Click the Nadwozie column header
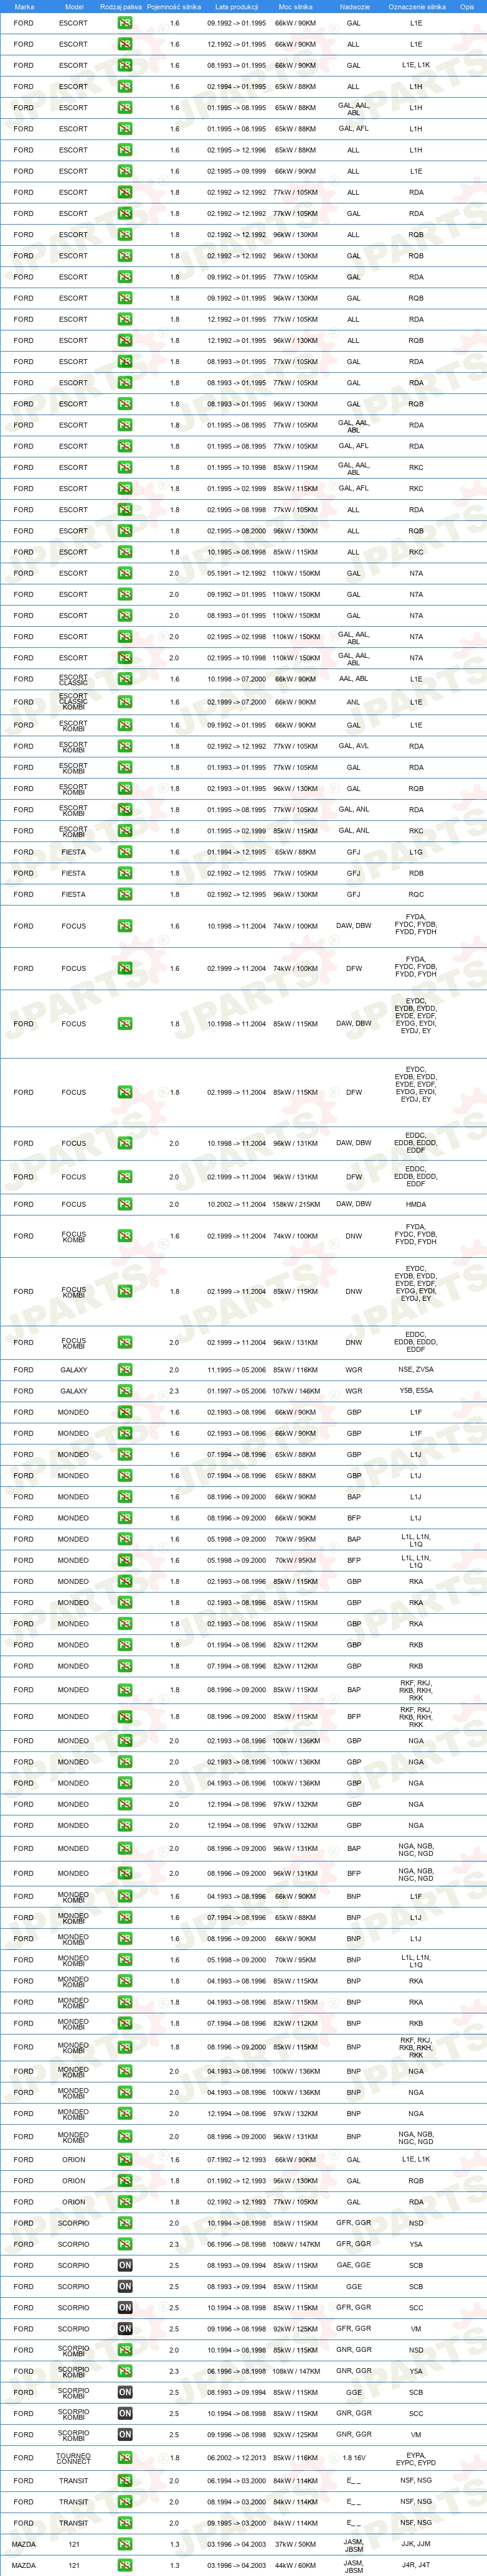Image resolution: width=487 pixels, height=2576 pixels. [x=354, y=6]
